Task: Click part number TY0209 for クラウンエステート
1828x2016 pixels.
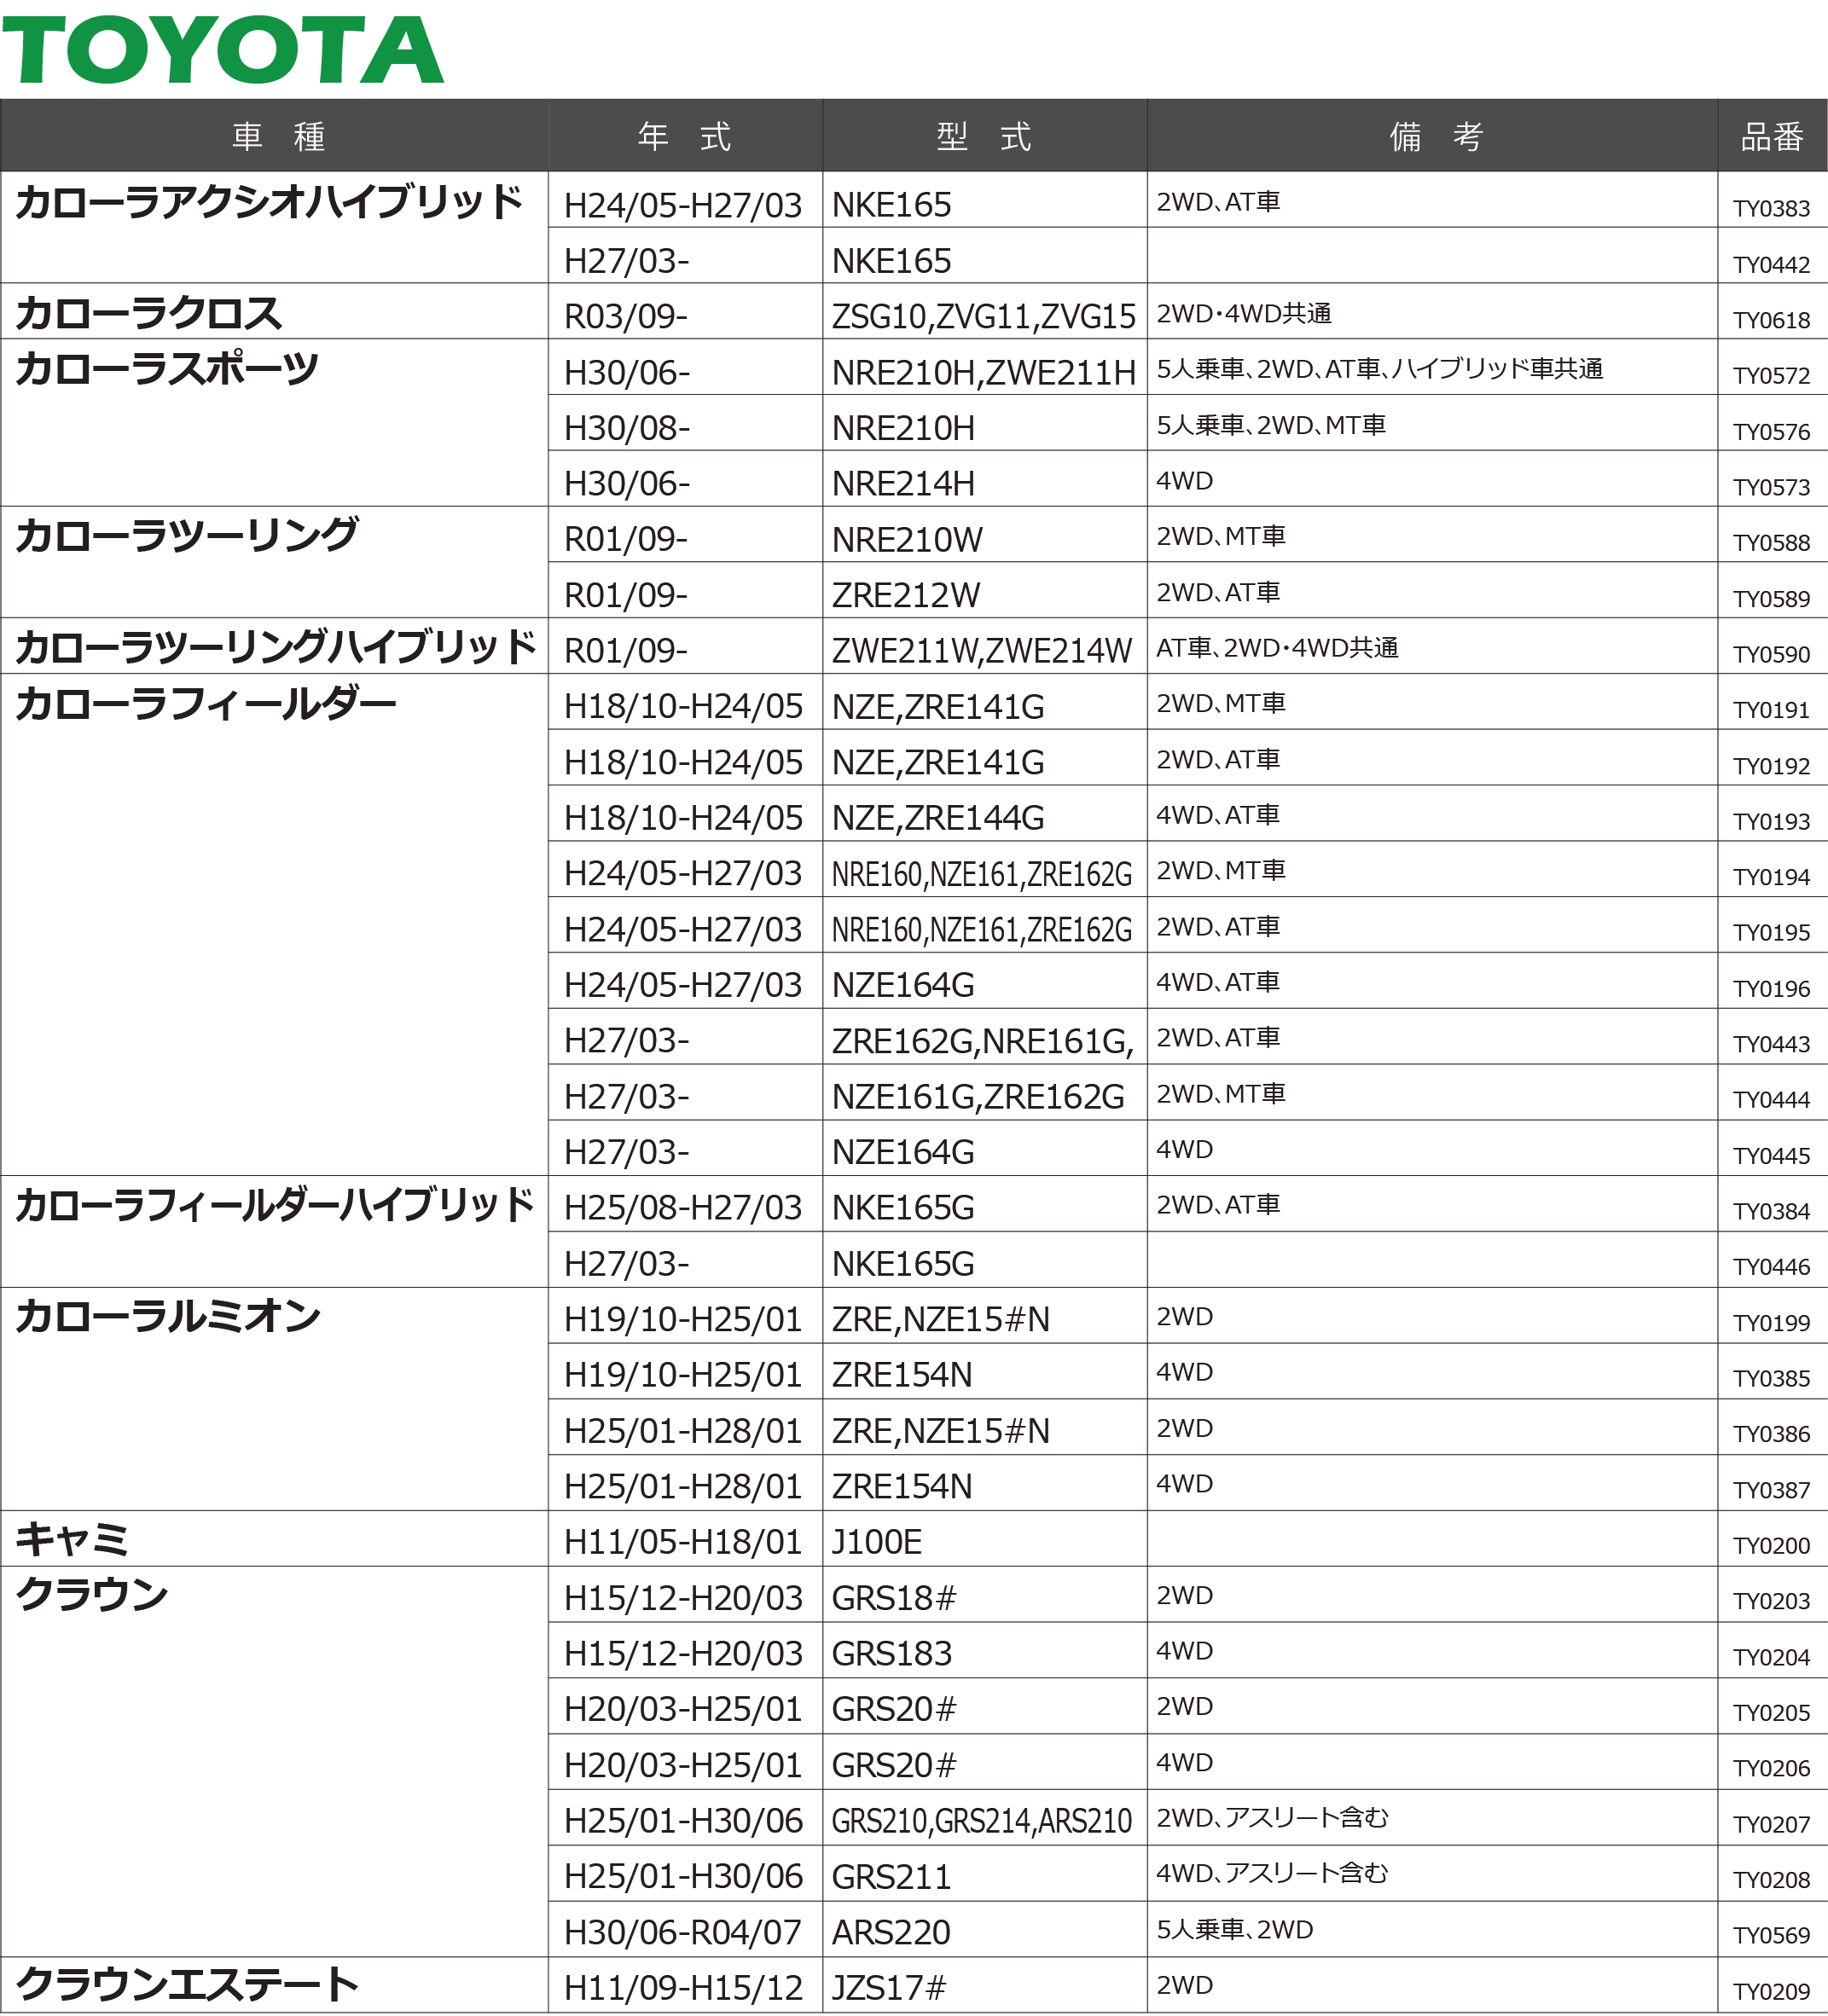Action: click(x=1771, y=1991)
